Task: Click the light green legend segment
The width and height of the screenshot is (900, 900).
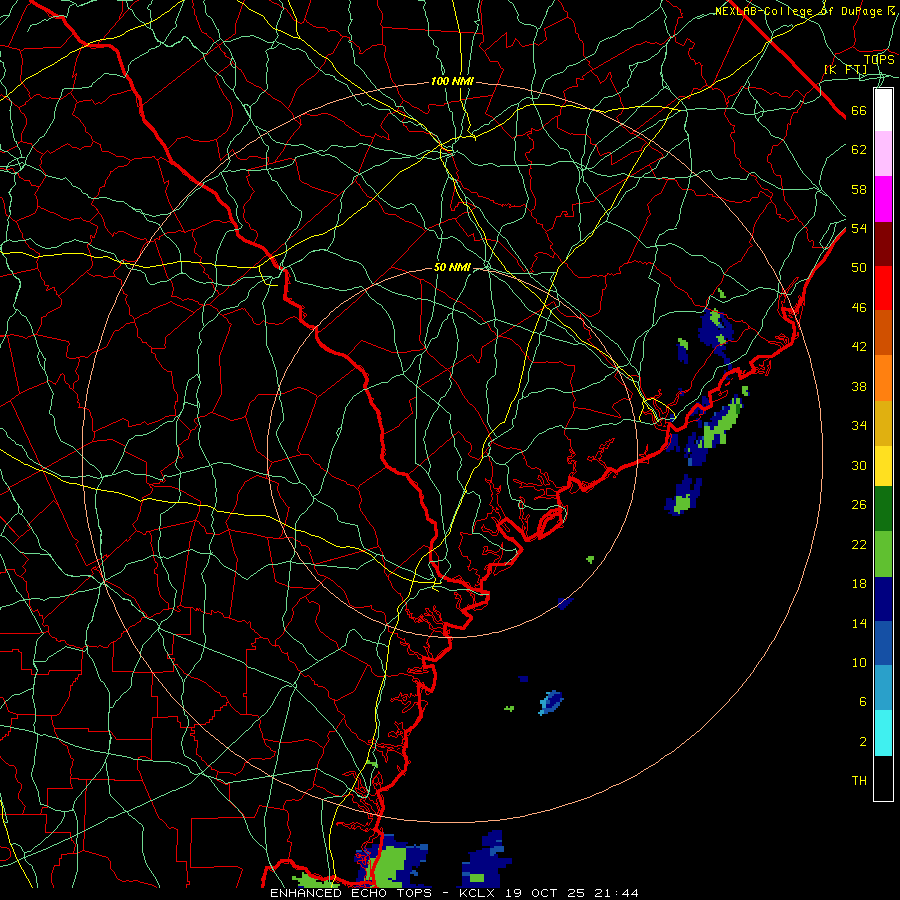Action: point(883,554)
